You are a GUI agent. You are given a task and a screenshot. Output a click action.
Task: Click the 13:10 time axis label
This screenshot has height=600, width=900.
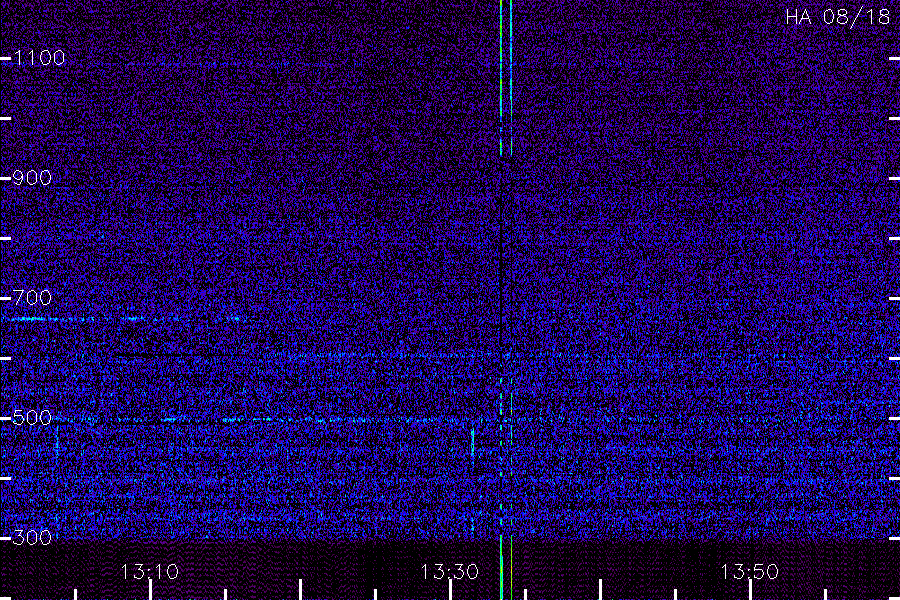coord(150,572)
